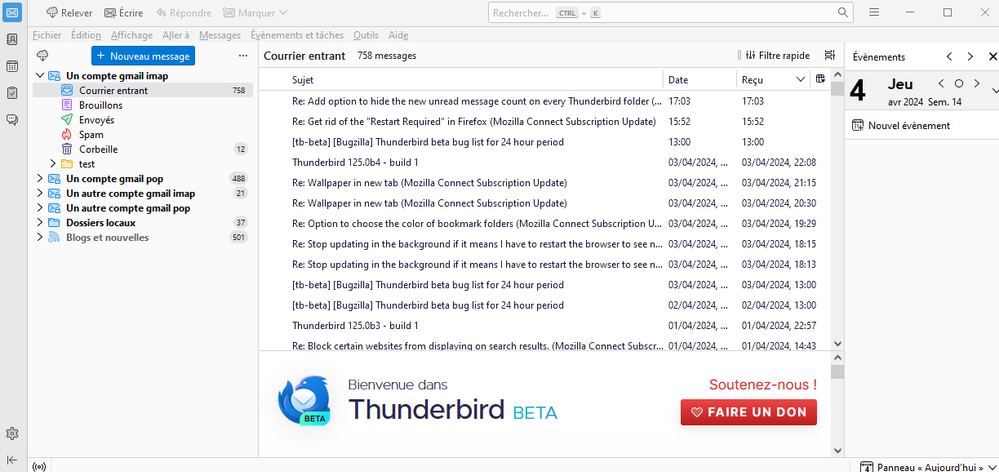Open the Marquer dropdown
Image resolution: width=999 pixels, height=472 pixels.
tap(255, 13)
